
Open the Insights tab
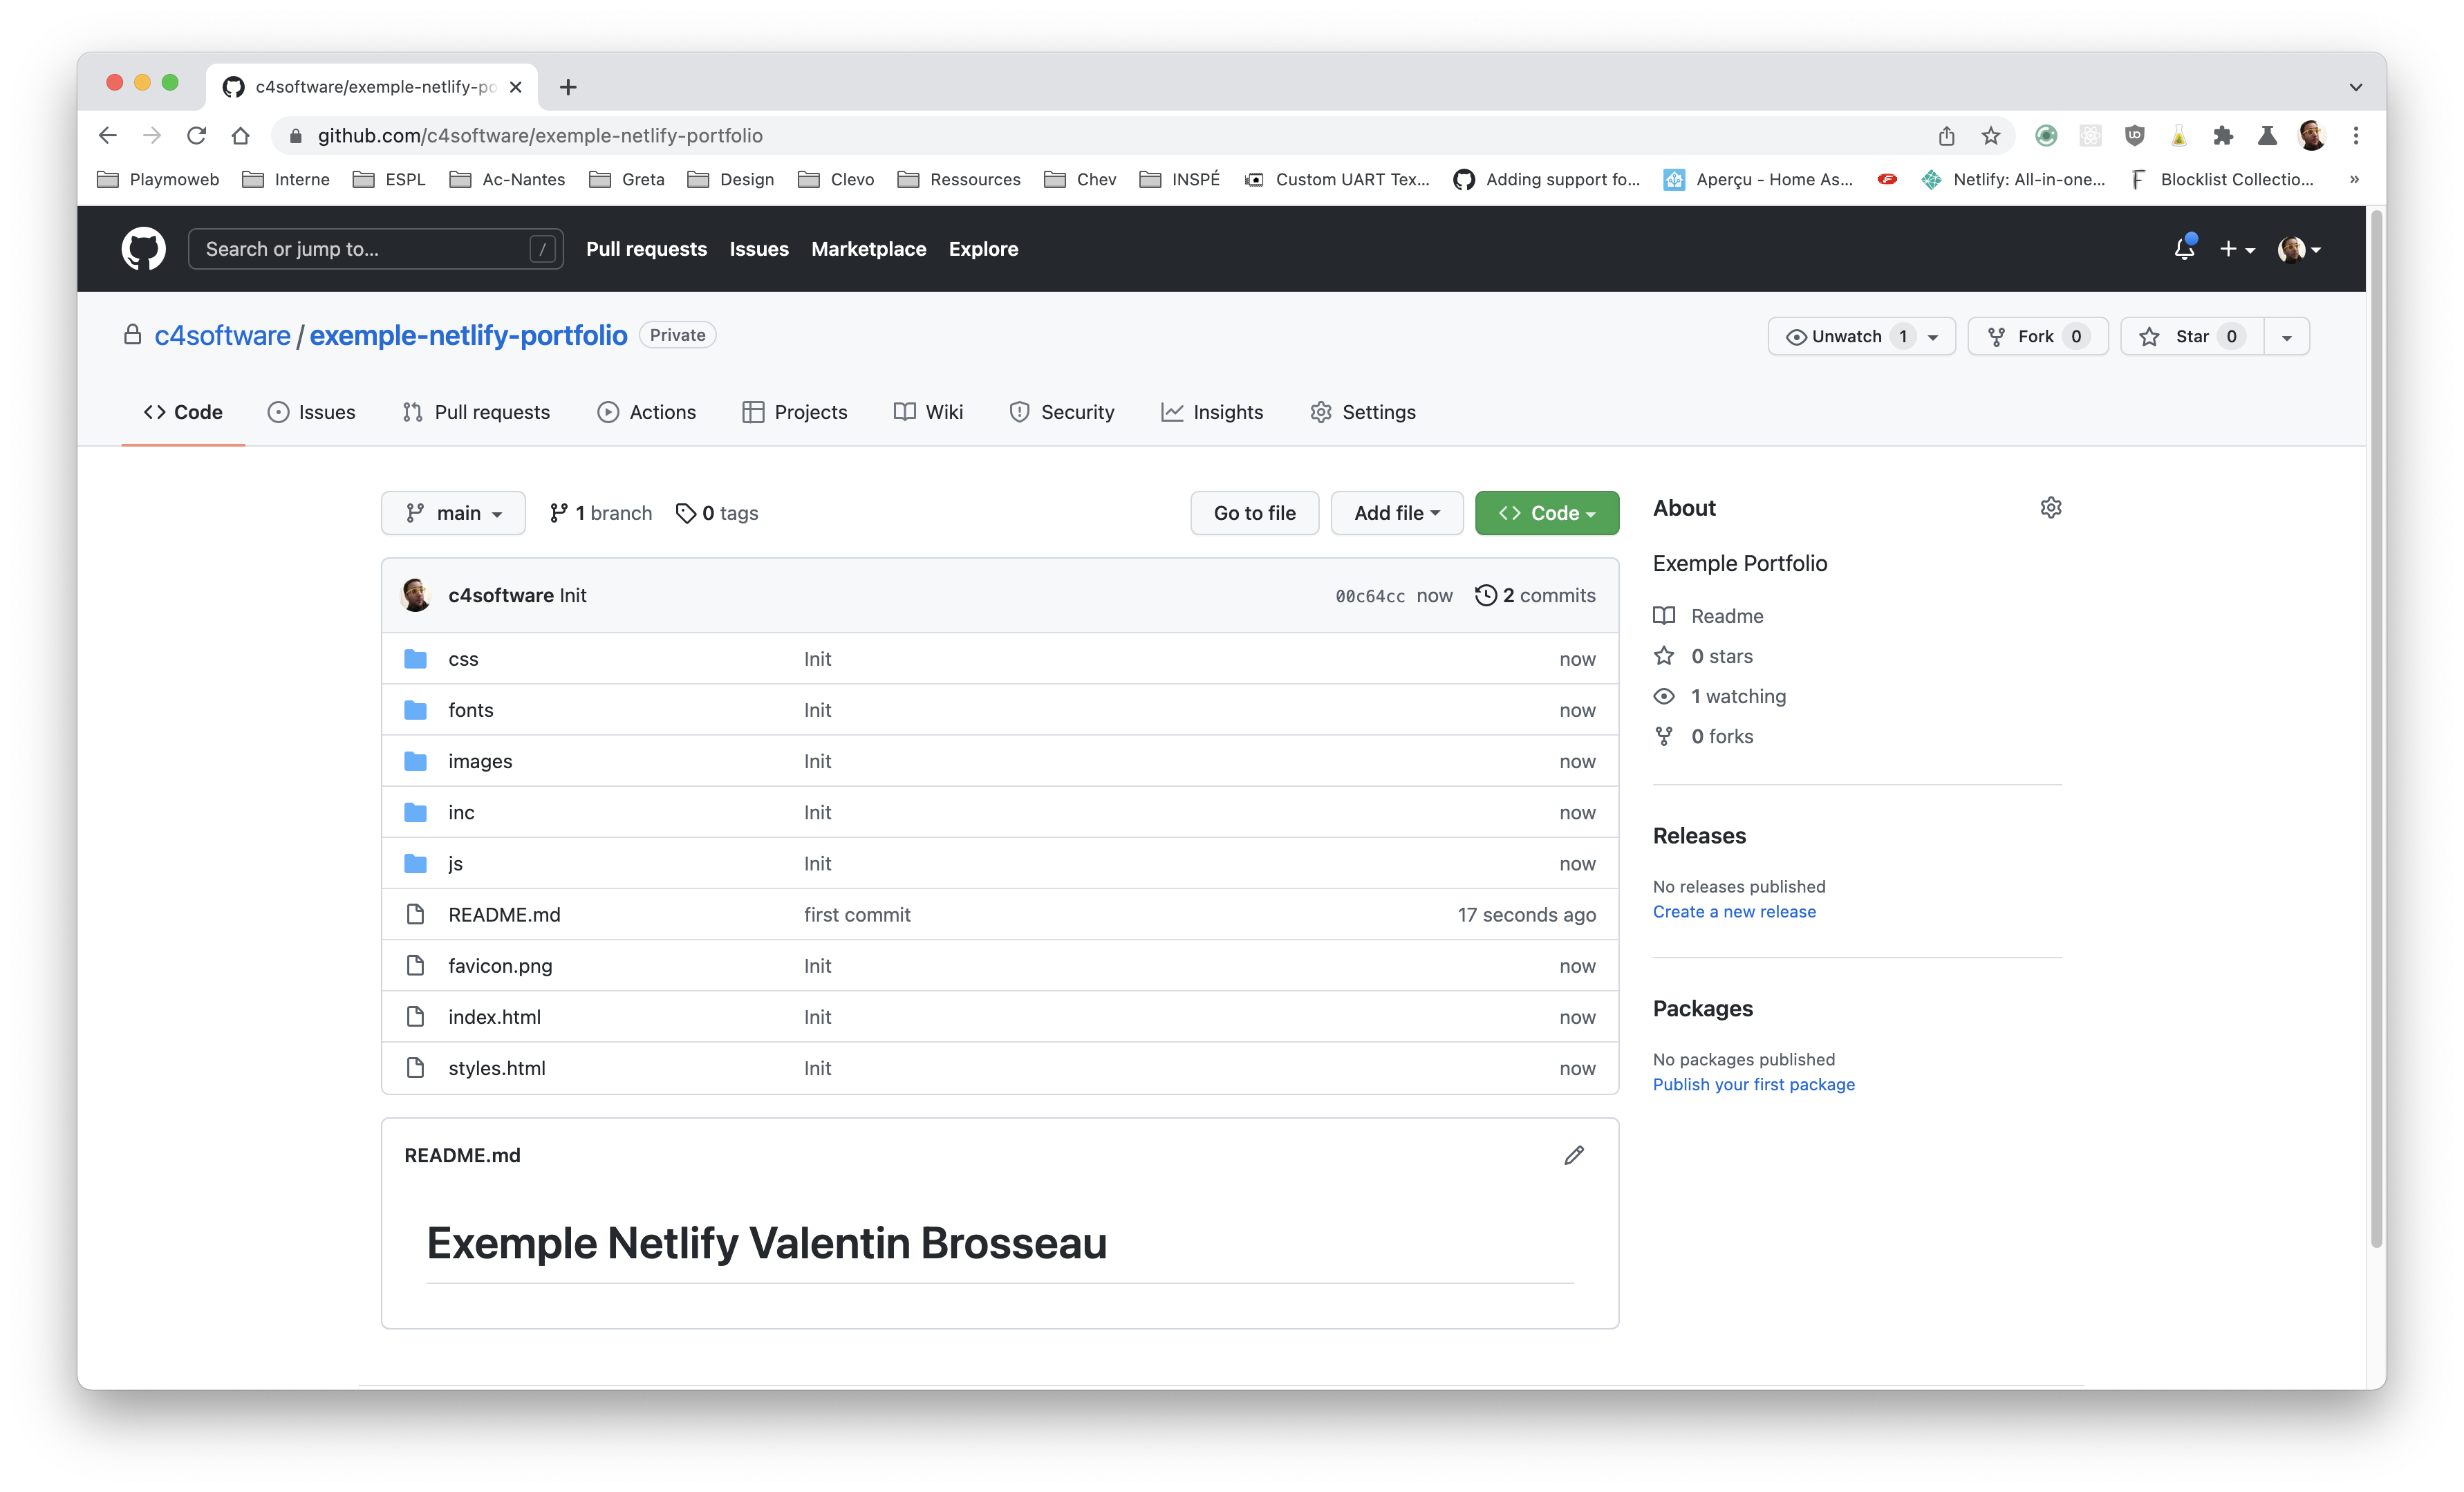point(1212,412)
